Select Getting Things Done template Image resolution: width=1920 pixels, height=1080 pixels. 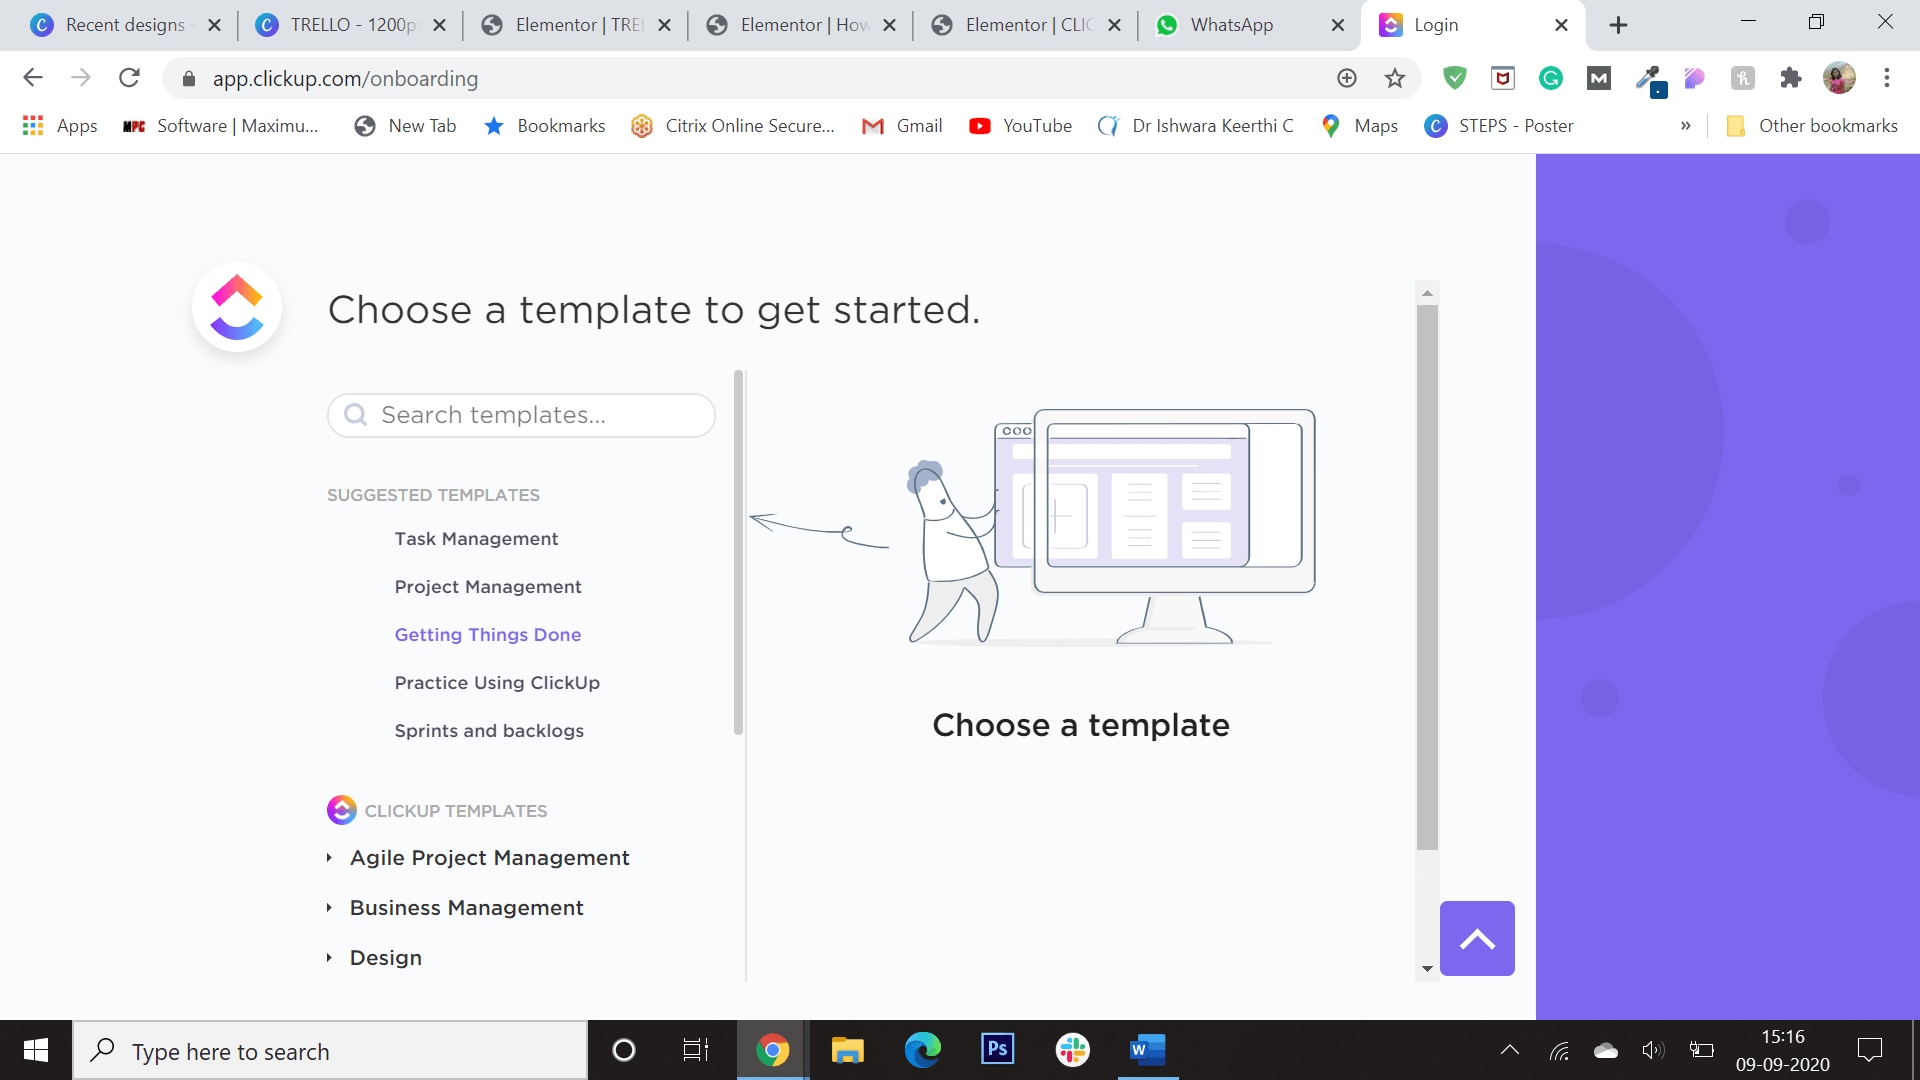click(488, 634)
